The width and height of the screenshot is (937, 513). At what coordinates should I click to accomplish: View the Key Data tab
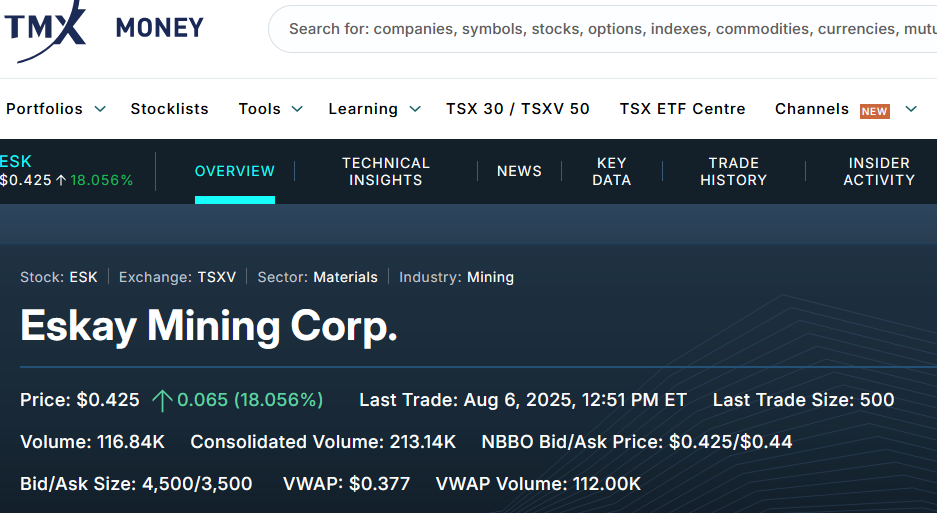(611, 171)
